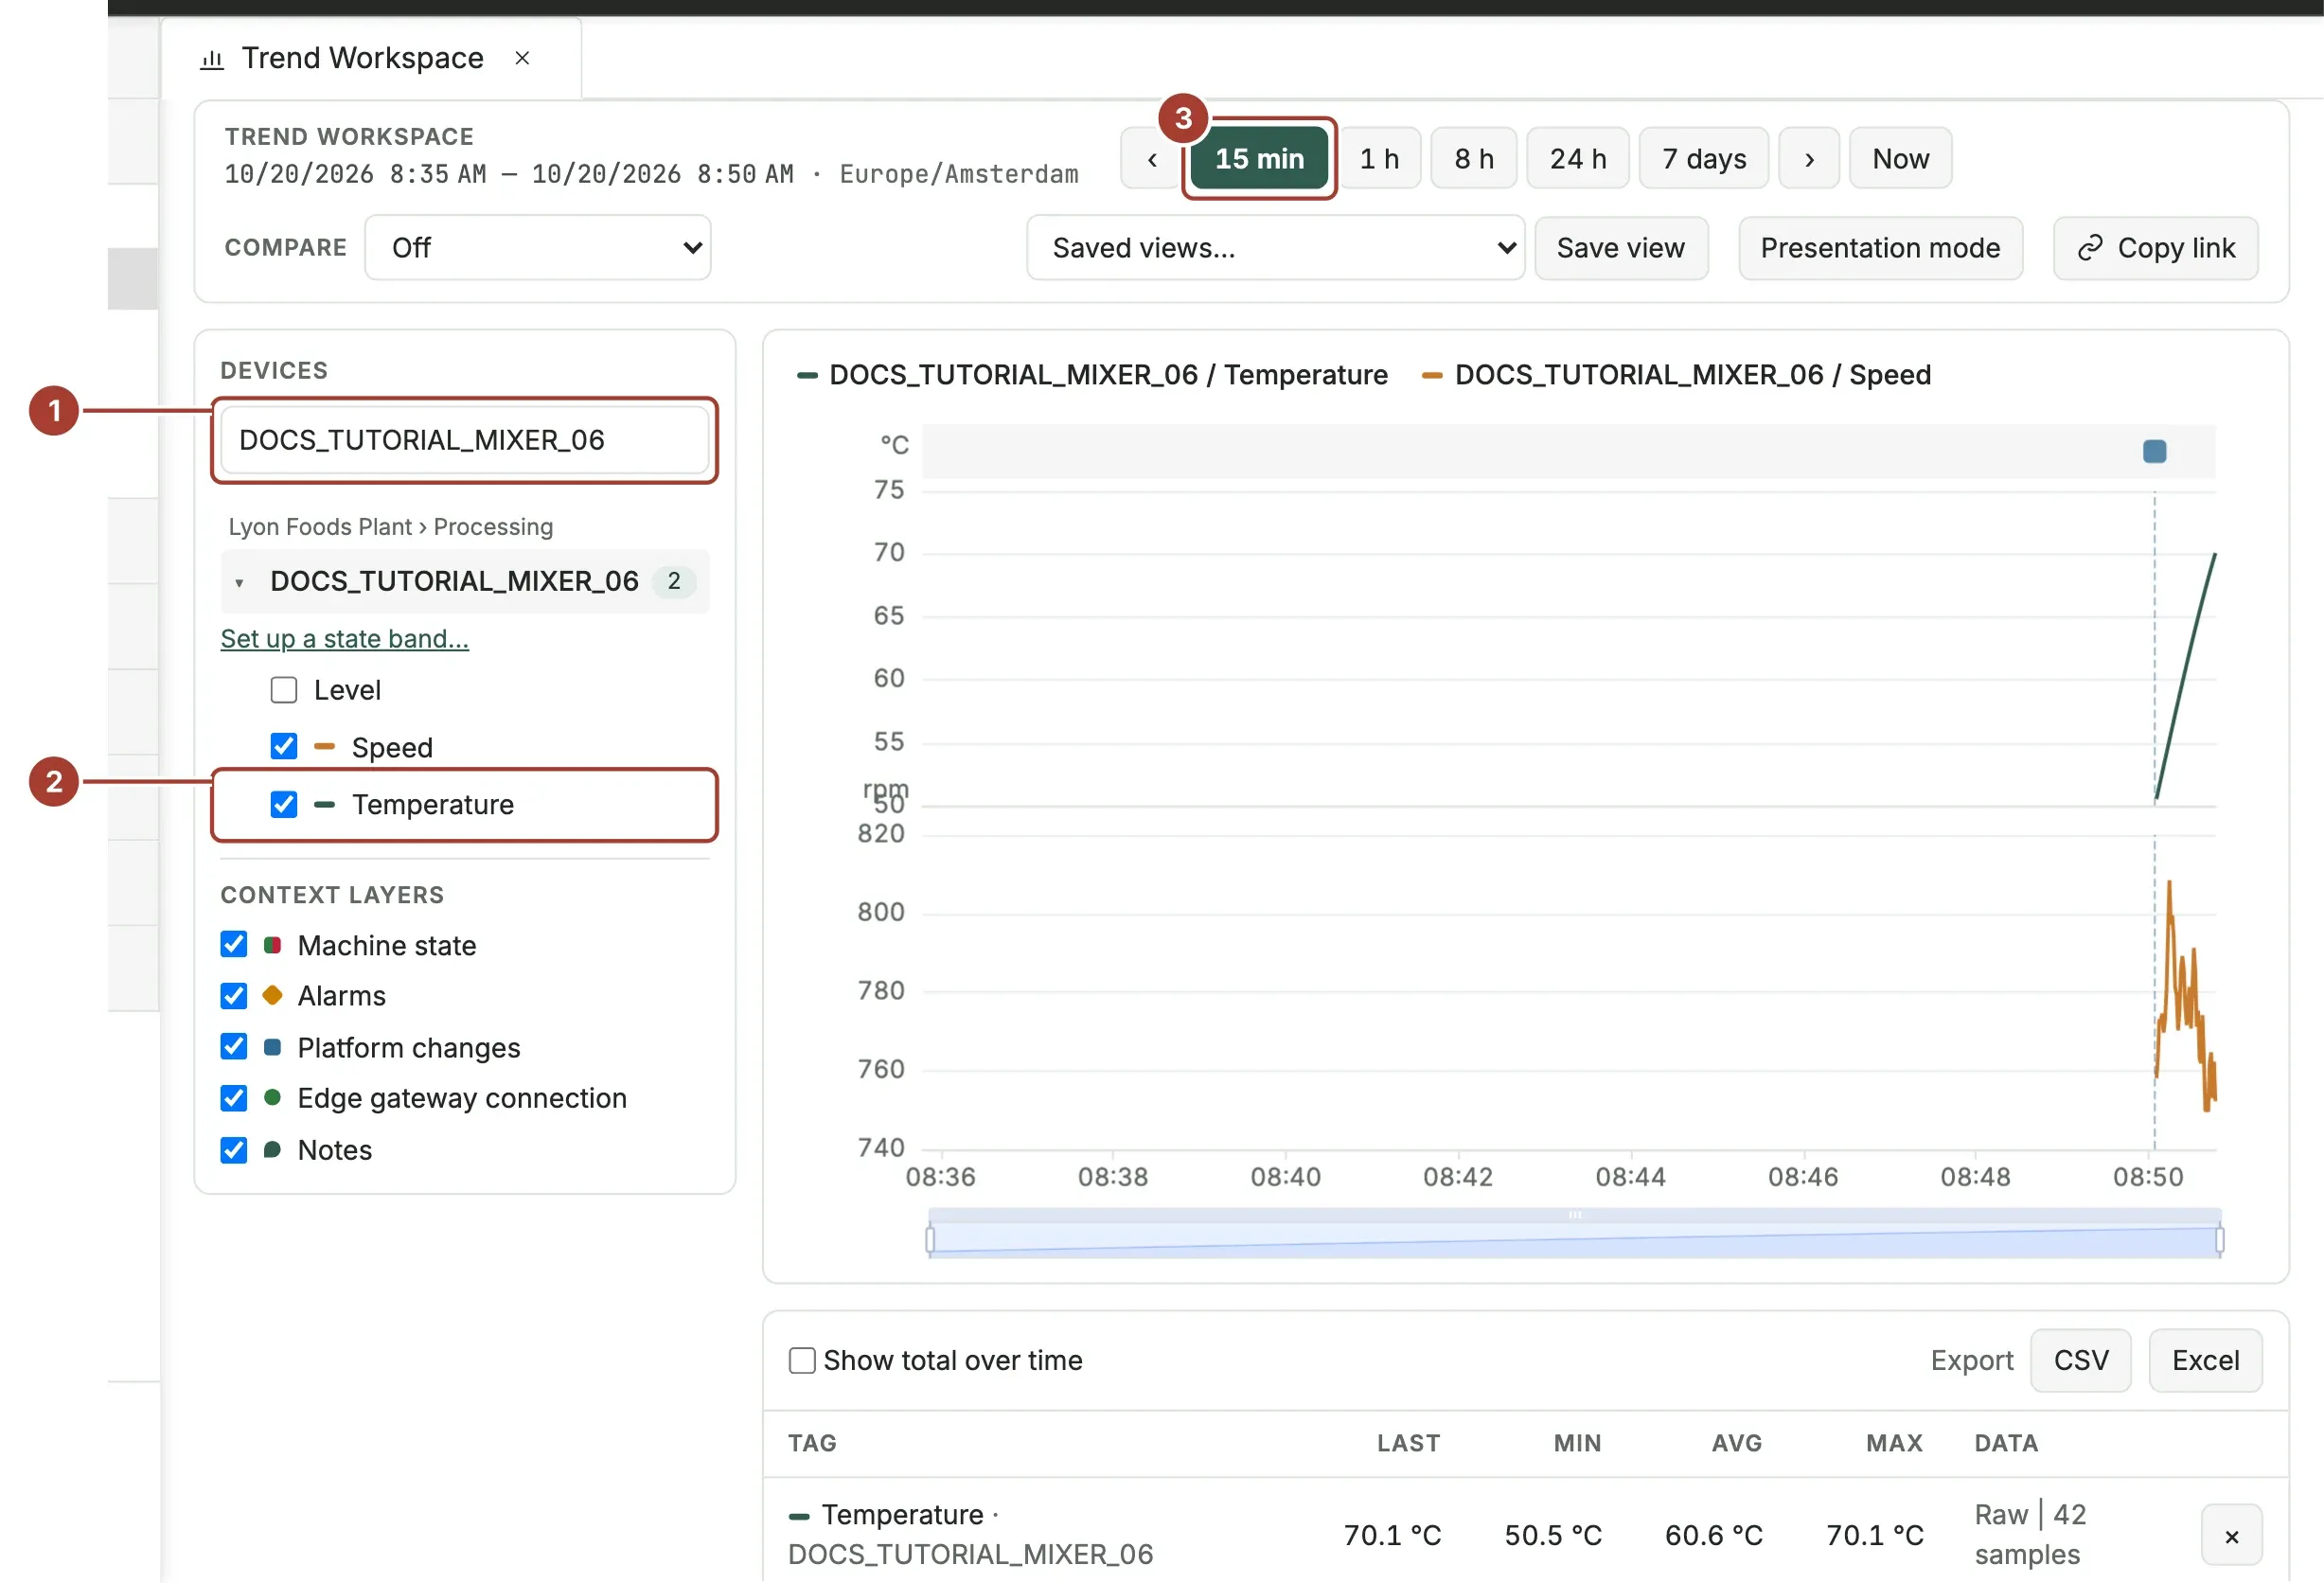
Task: Toggle the Machine state layer
Action: coord(234,944)
